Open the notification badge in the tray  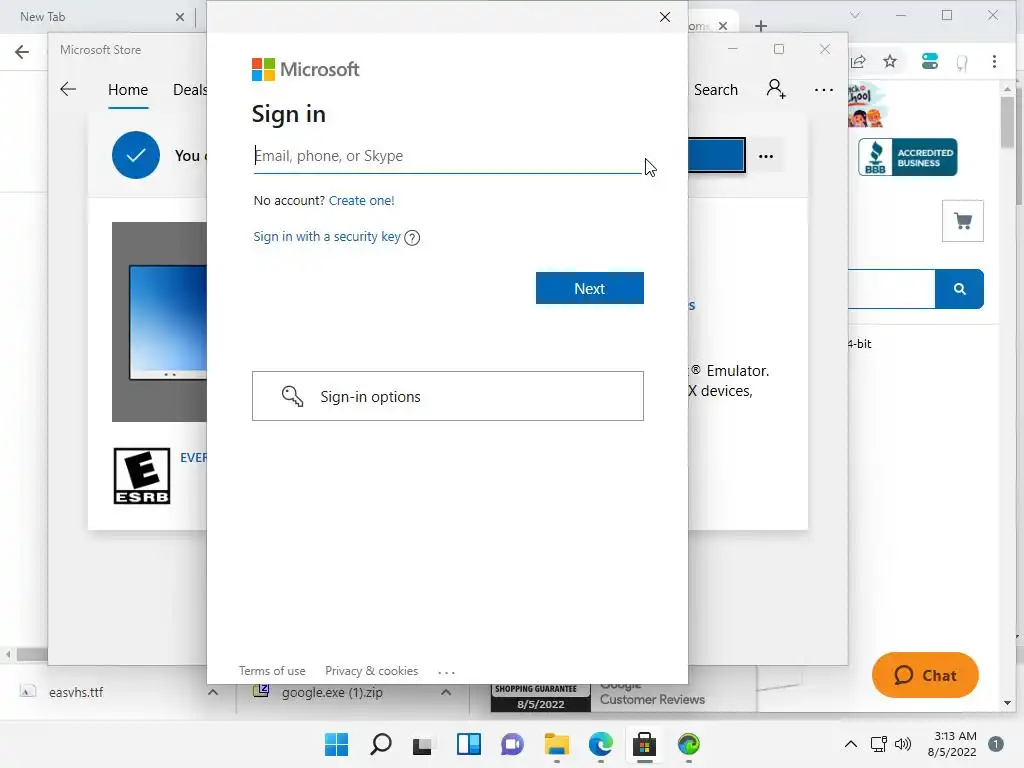click(996, 744)
